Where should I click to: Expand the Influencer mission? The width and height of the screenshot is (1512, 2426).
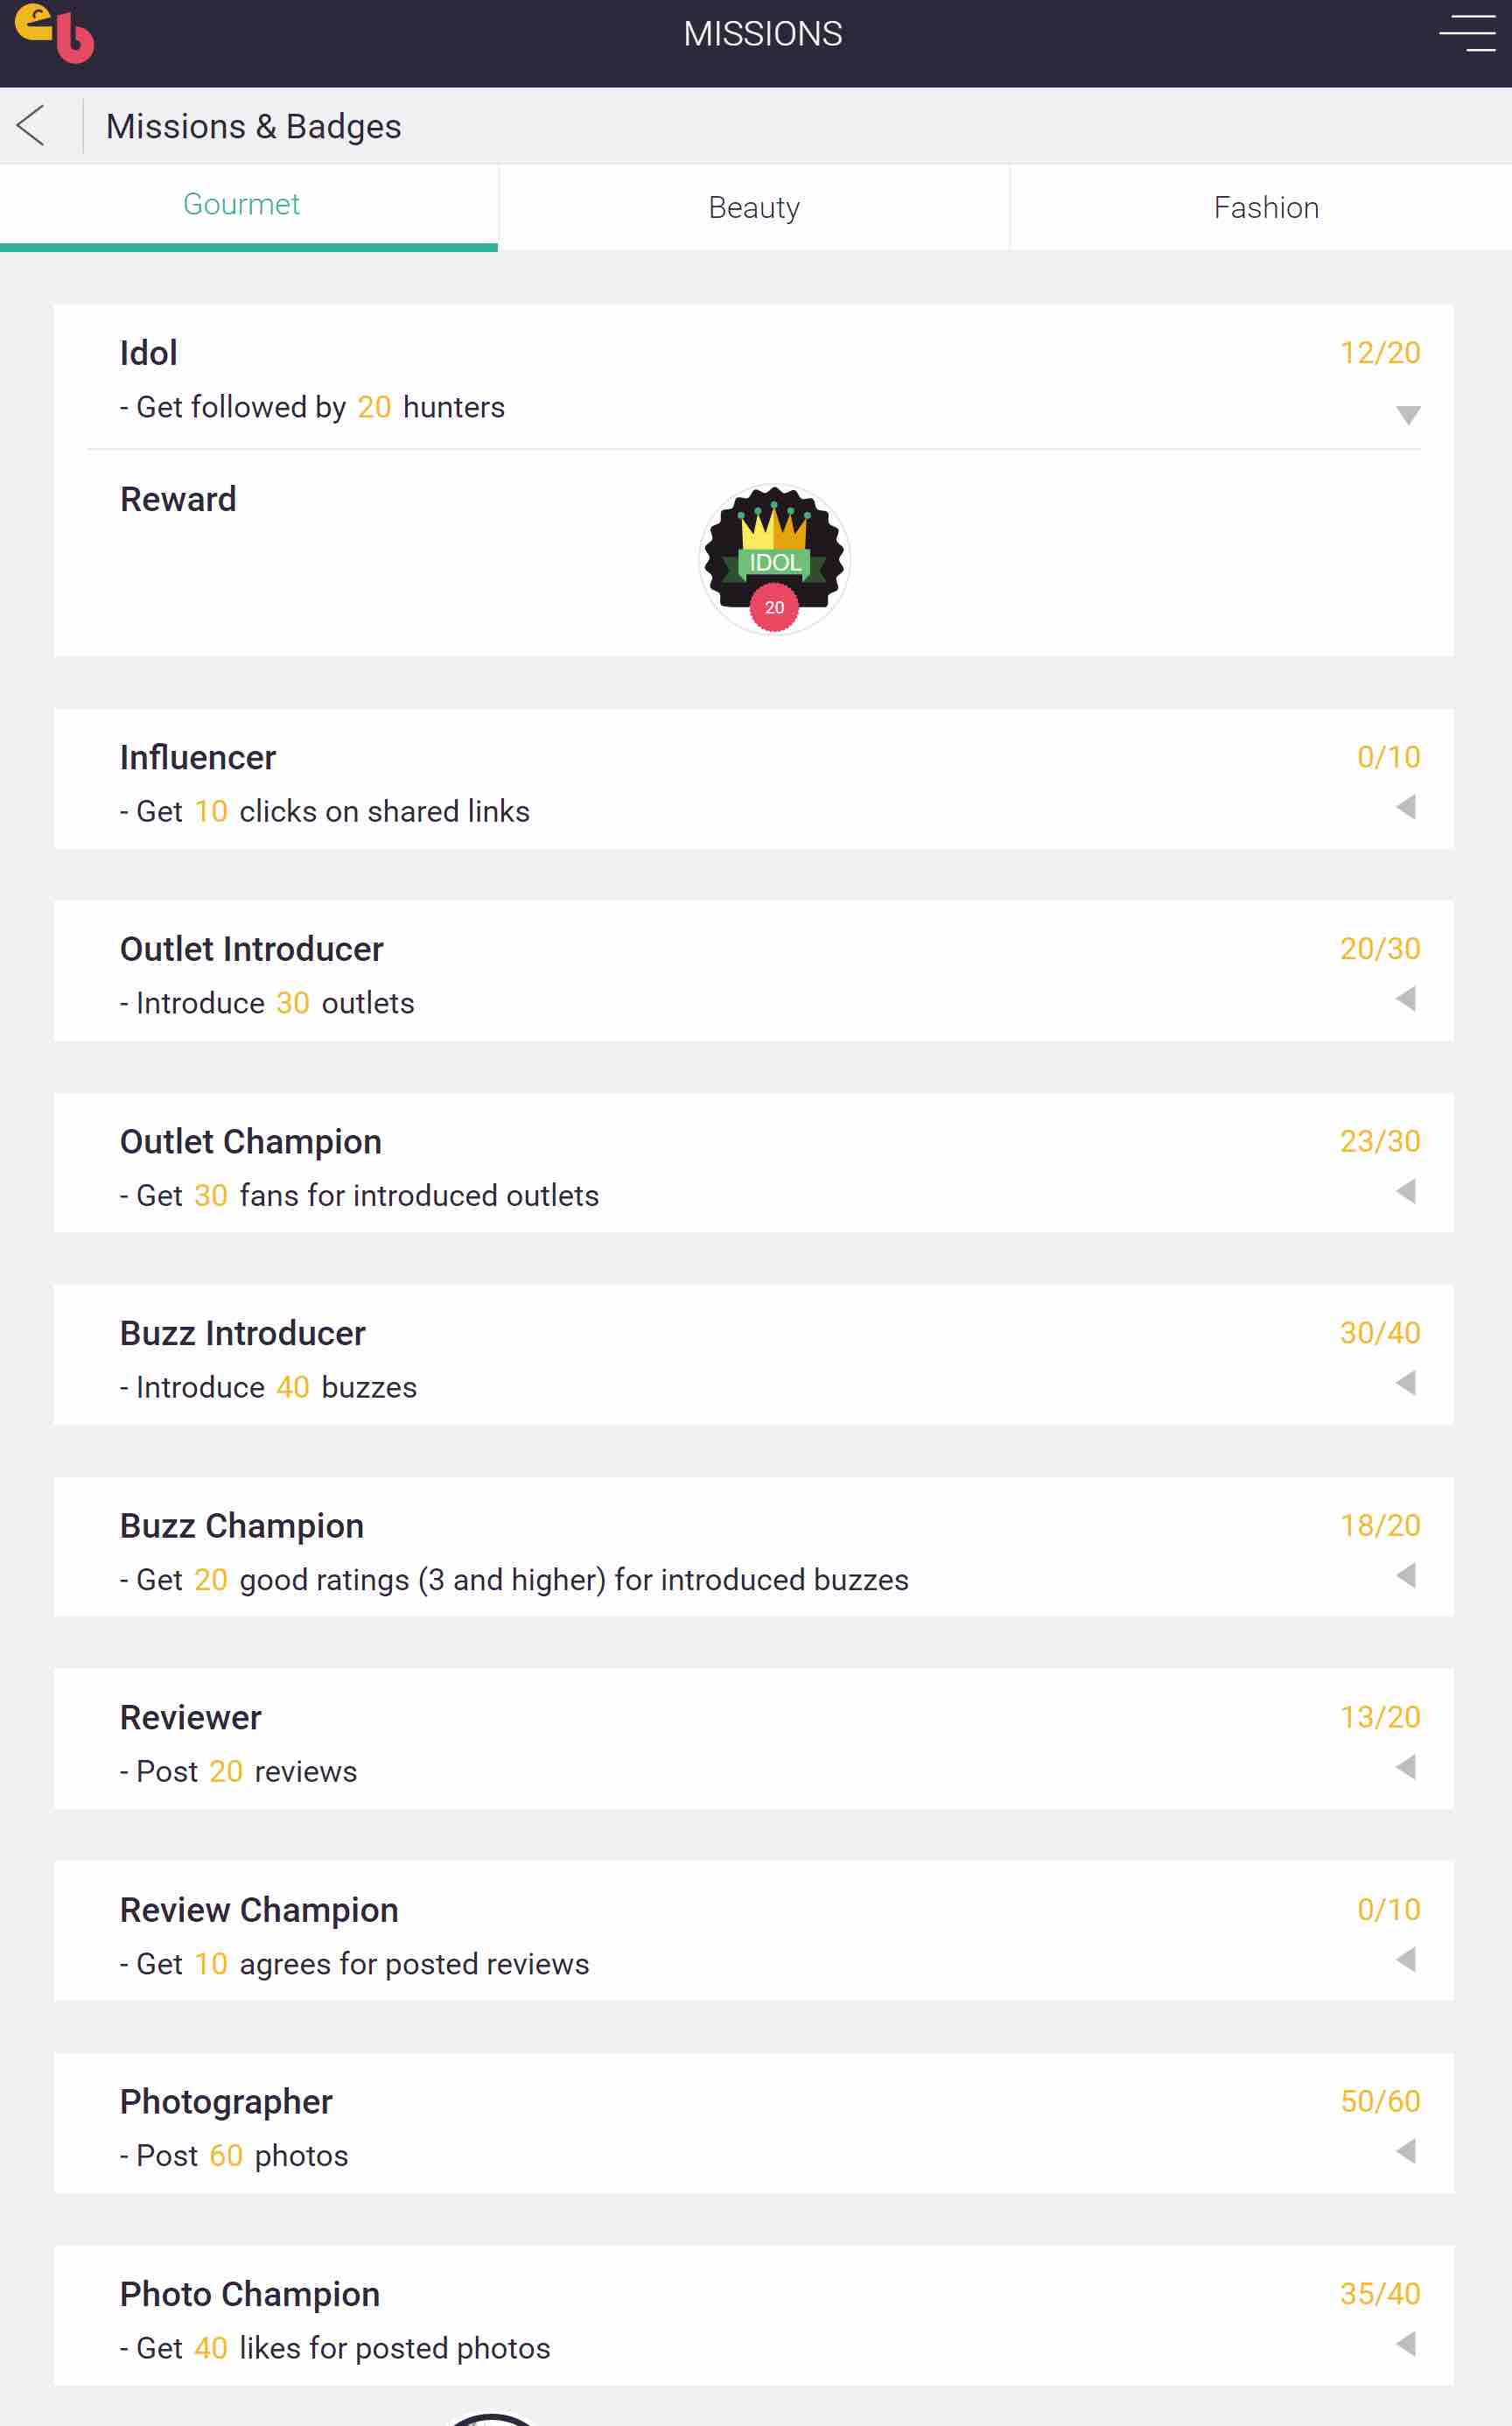(x=1406, y=807)
